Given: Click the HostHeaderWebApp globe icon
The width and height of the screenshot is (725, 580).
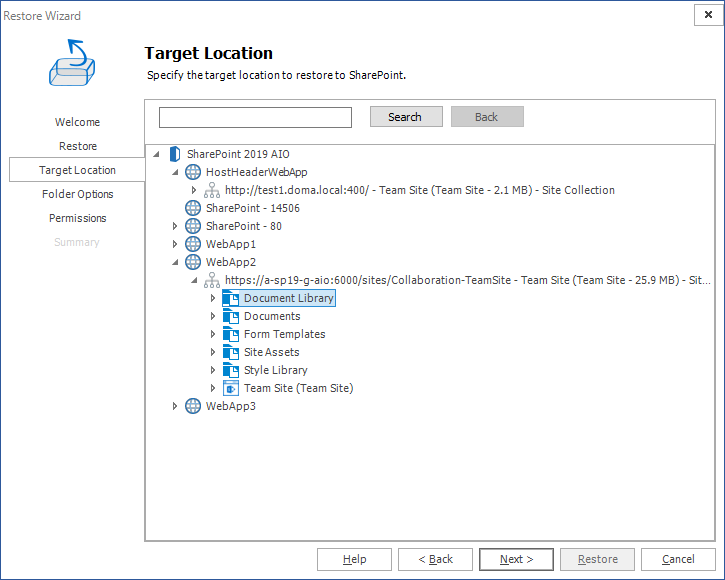Looking at the screenshot, I should (193, 172).
